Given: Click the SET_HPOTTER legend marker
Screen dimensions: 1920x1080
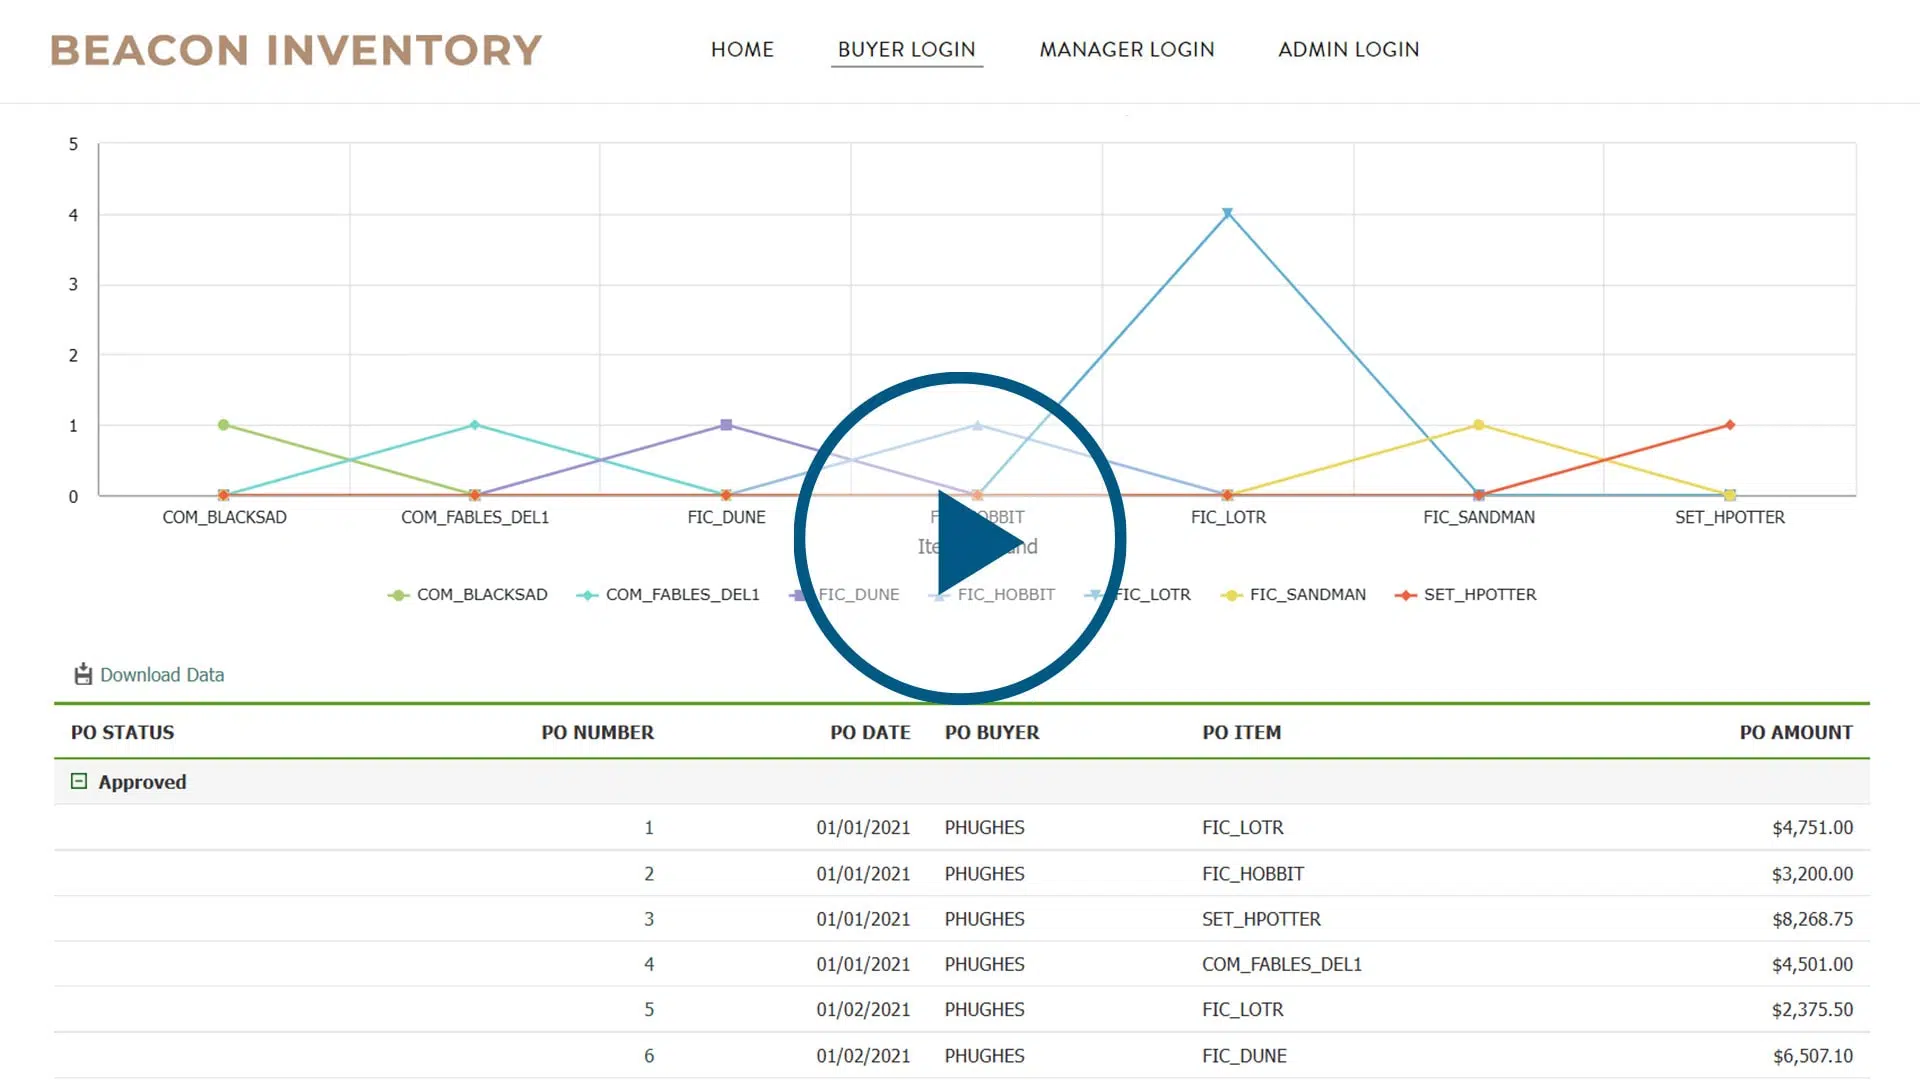Looking at the screenshot, I should pos(1404,594).
